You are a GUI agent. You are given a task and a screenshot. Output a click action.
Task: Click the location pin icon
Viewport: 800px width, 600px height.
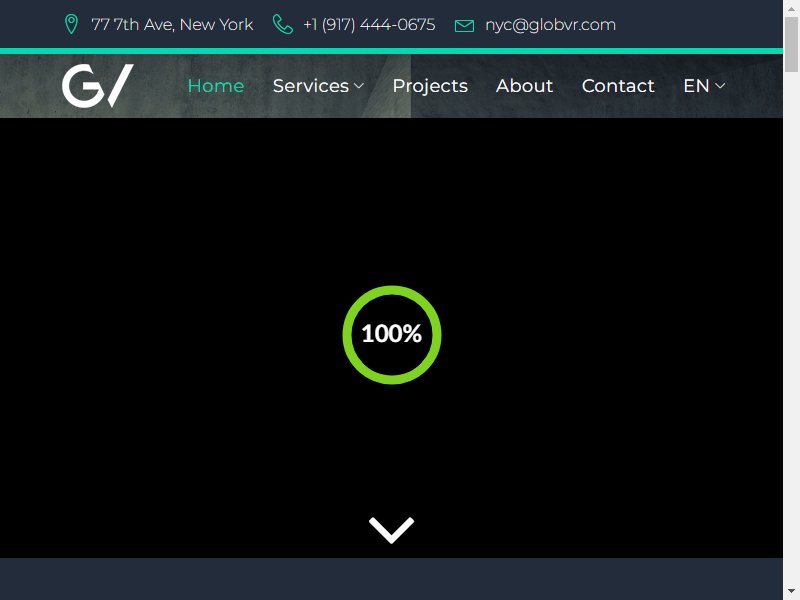71,24
